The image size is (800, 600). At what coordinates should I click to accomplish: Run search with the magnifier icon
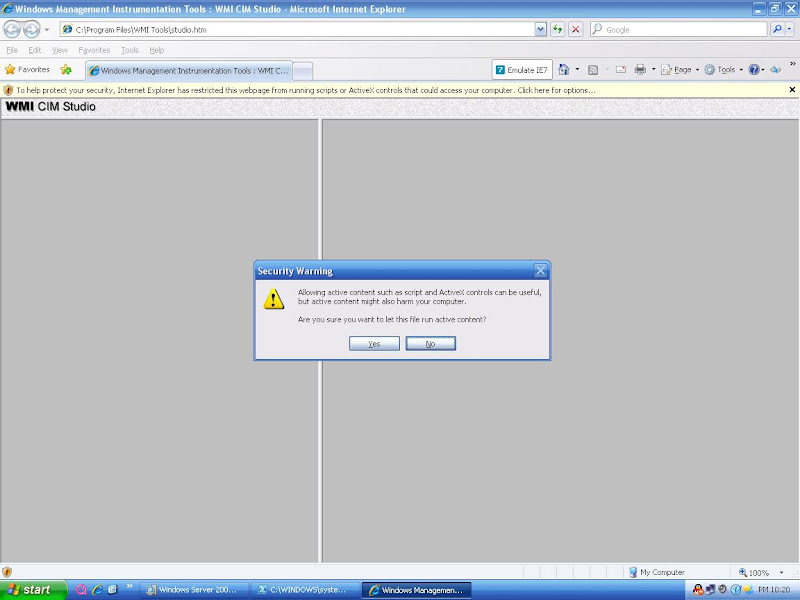click(777, 30)
